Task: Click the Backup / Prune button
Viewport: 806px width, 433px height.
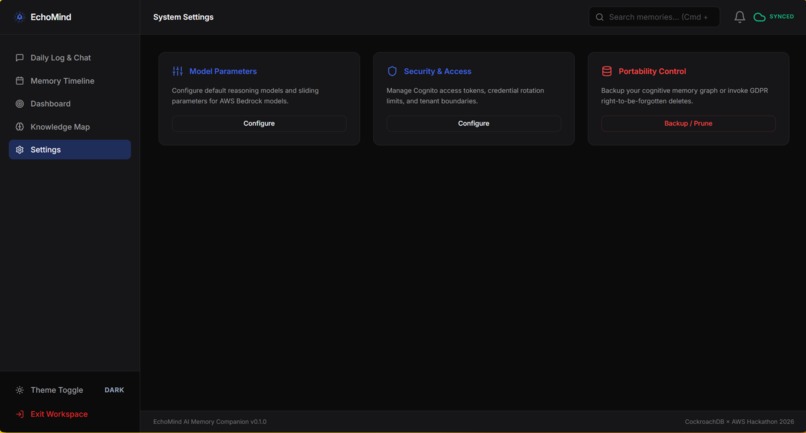Action: pyautogui.click(x=688, y=123)
